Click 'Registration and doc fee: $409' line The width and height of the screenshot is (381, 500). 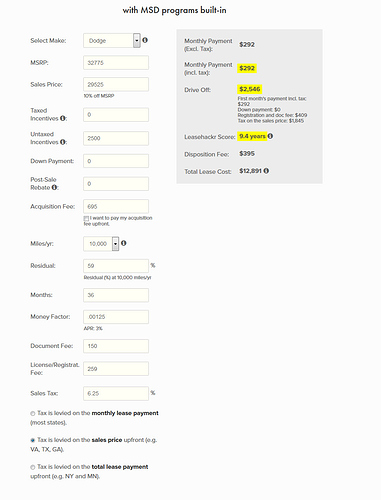[272, 115]
